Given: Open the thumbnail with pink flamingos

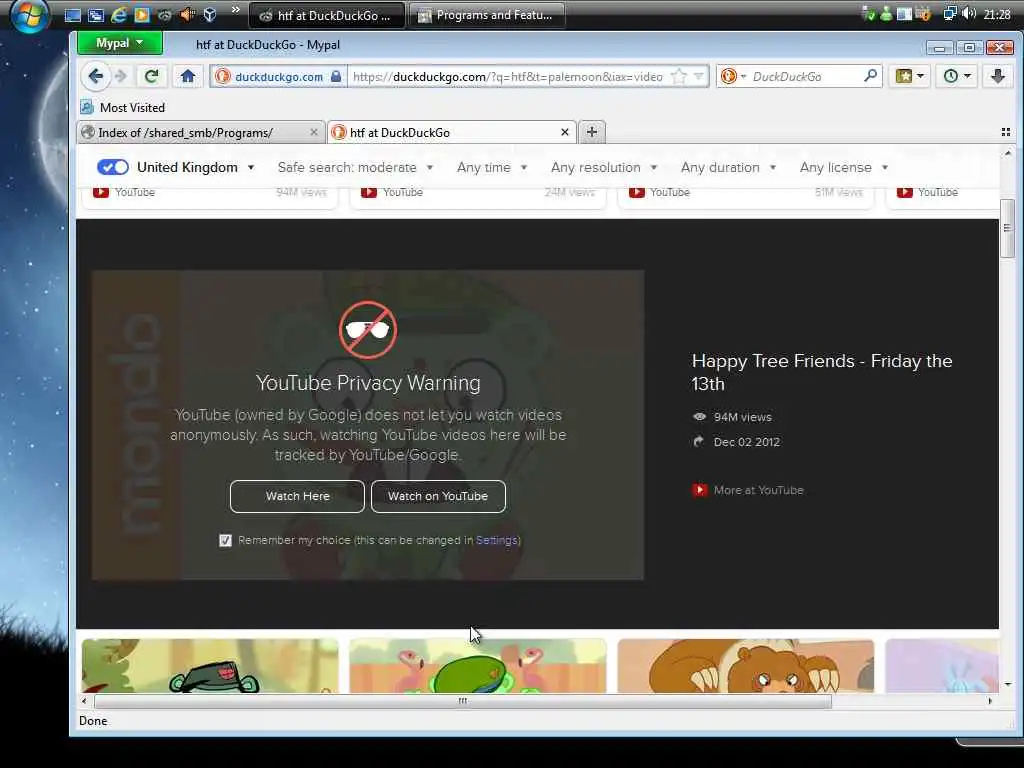Looking at the screenshot, I should [x=478, y=666].
